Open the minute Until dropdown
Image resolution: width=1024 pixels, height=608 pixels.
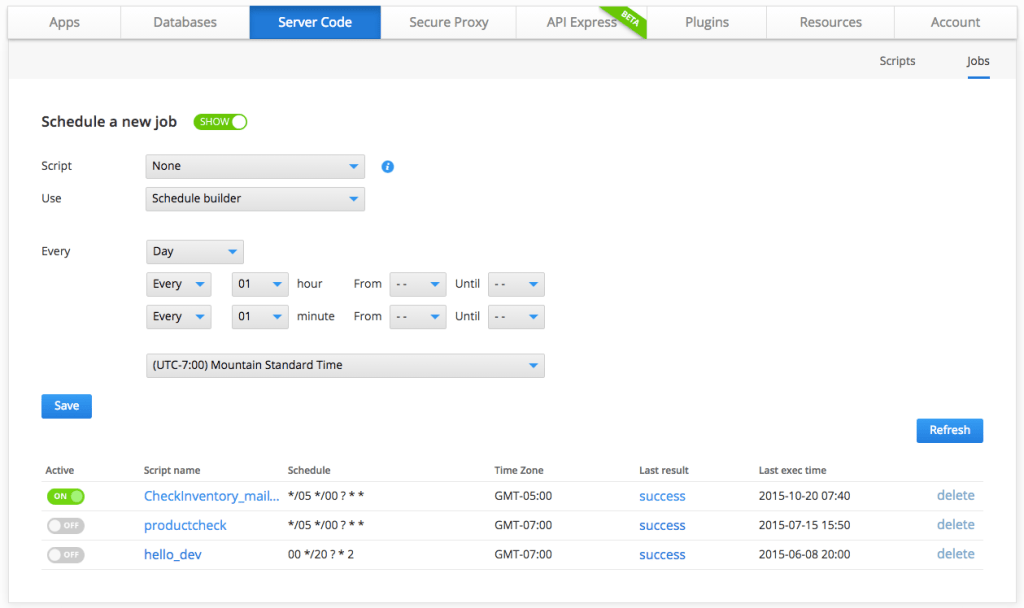tap(516, 317)
